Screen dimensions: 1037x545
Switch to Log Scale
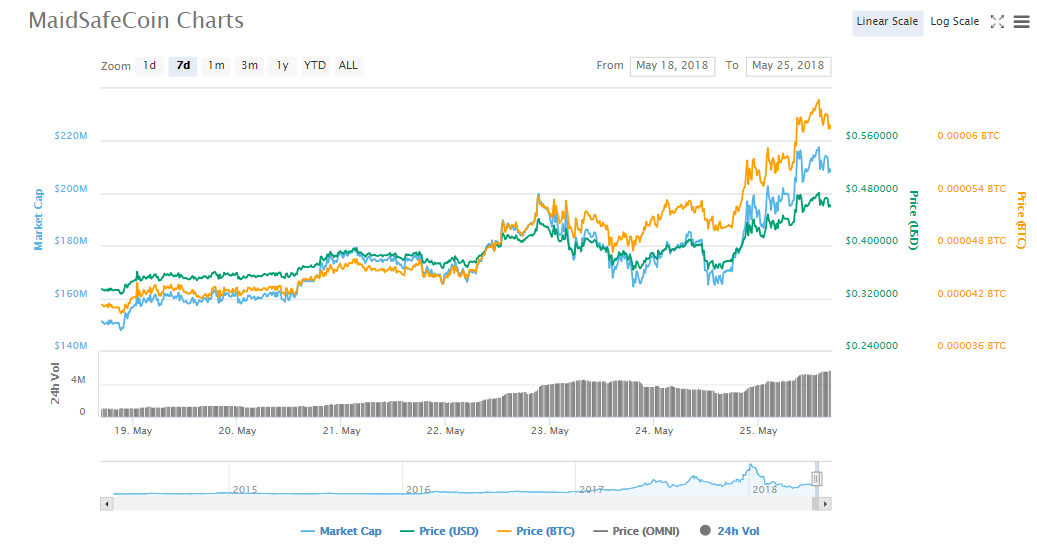click(954, 22)
